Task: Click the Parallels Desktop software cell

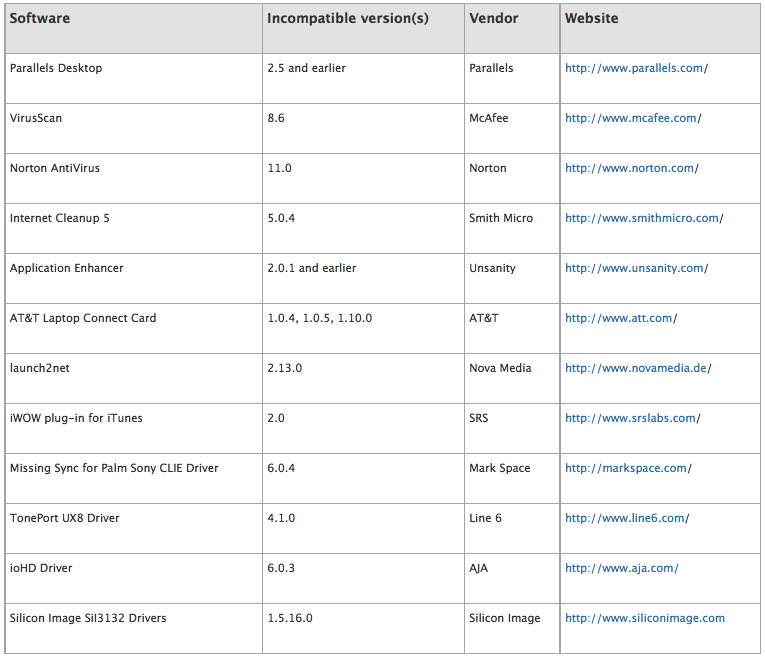Action: [x=56, y=68]
